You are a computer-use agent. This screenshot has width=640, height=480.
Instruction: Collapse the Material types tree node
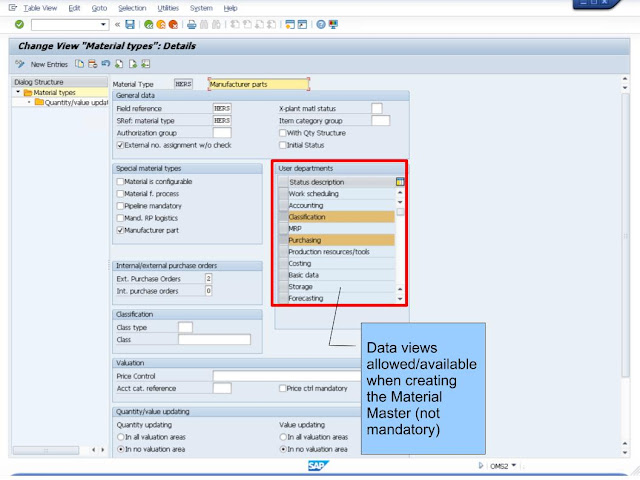pyautogui.click(x=18, y=92)
